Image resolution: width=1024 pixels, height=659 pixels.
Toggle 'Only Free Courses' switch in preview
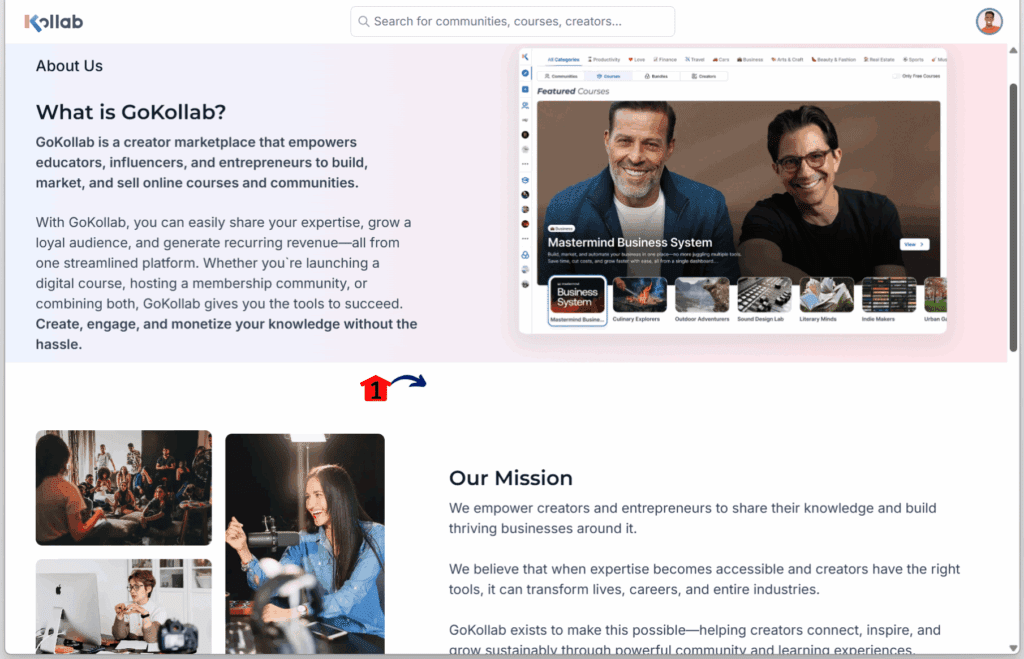[x=896, y=76]
